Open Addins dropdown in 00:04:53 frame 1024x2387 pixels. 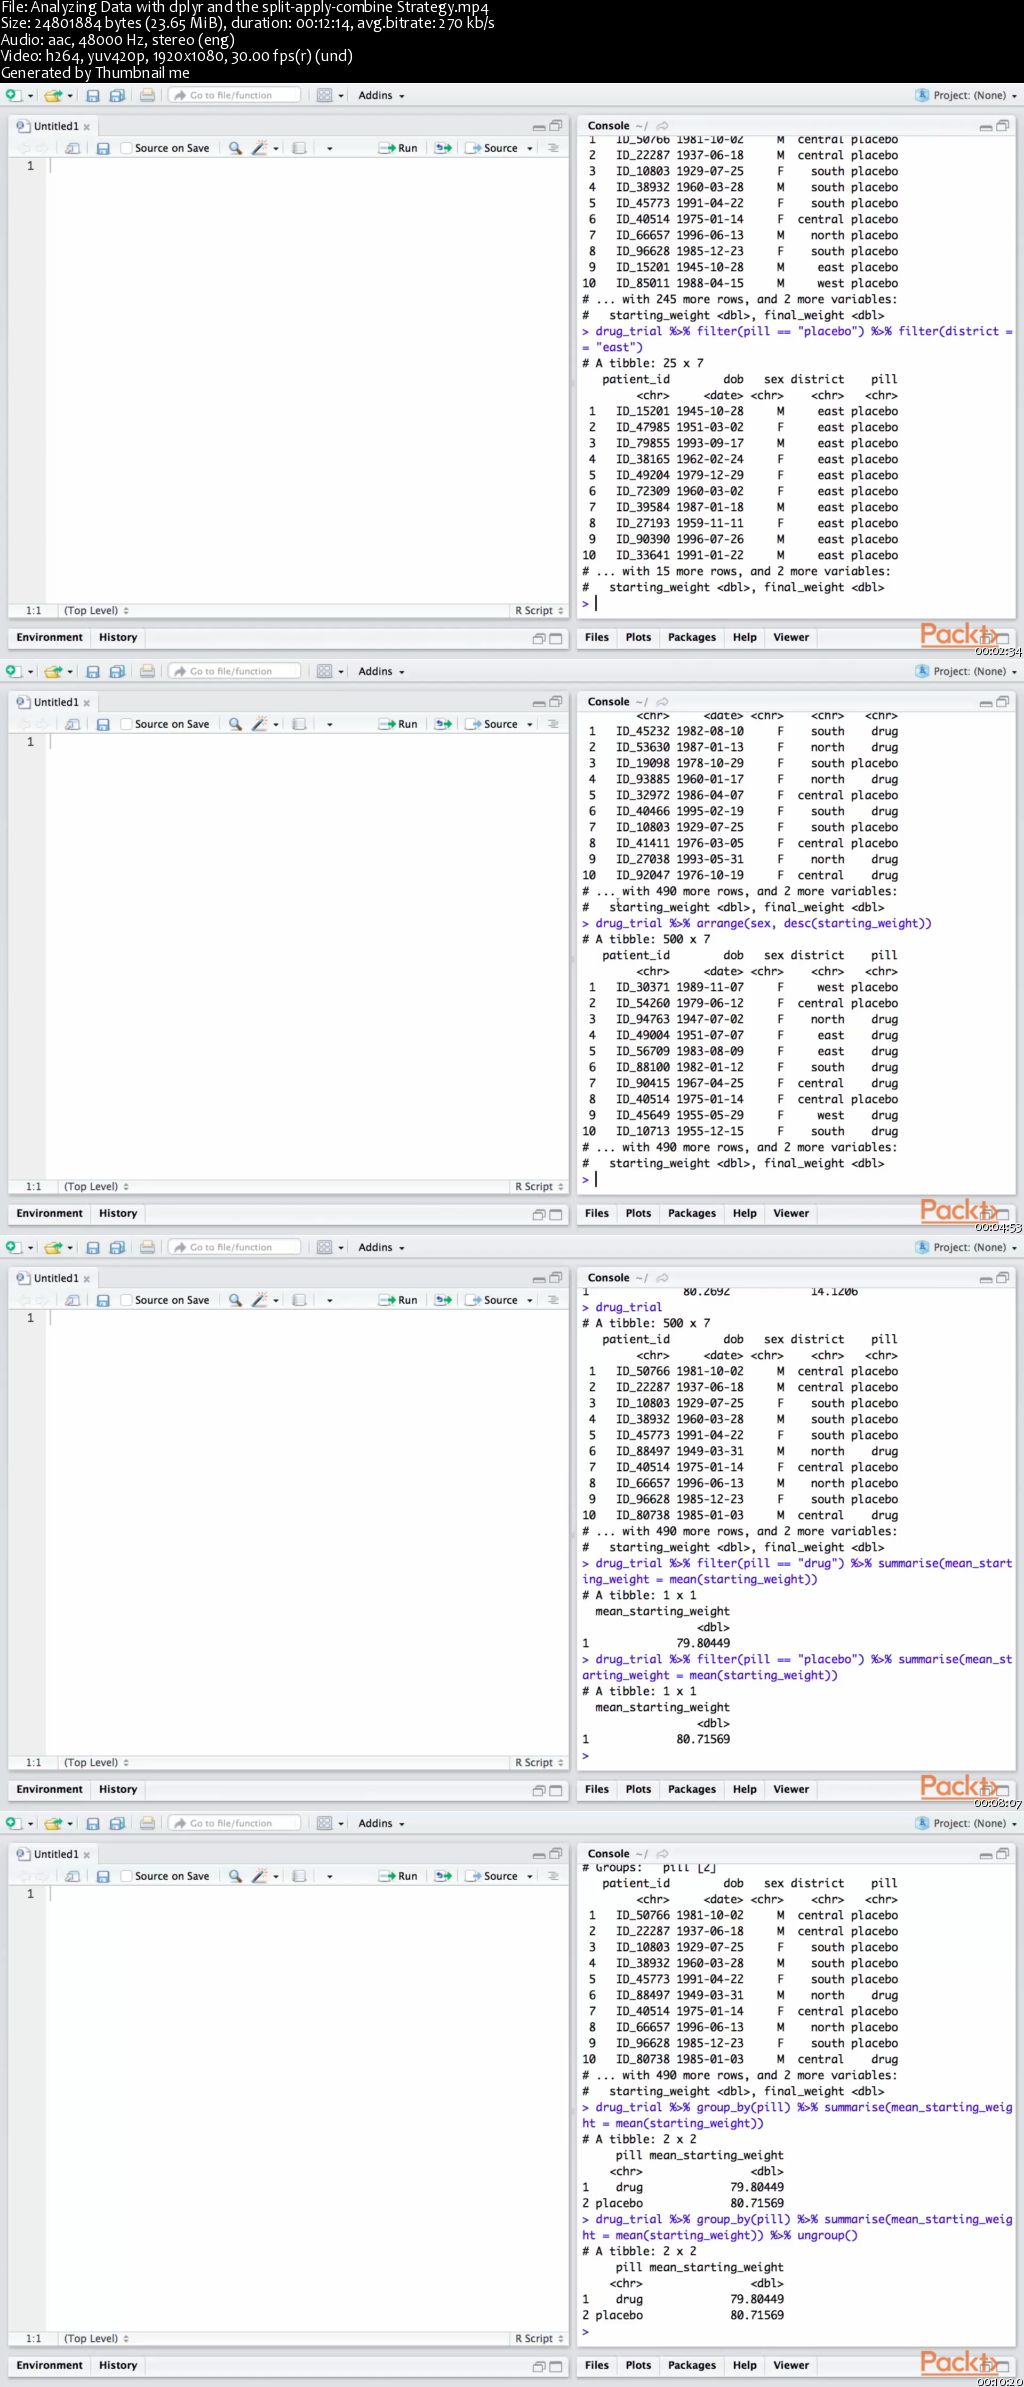click(381, 672)
